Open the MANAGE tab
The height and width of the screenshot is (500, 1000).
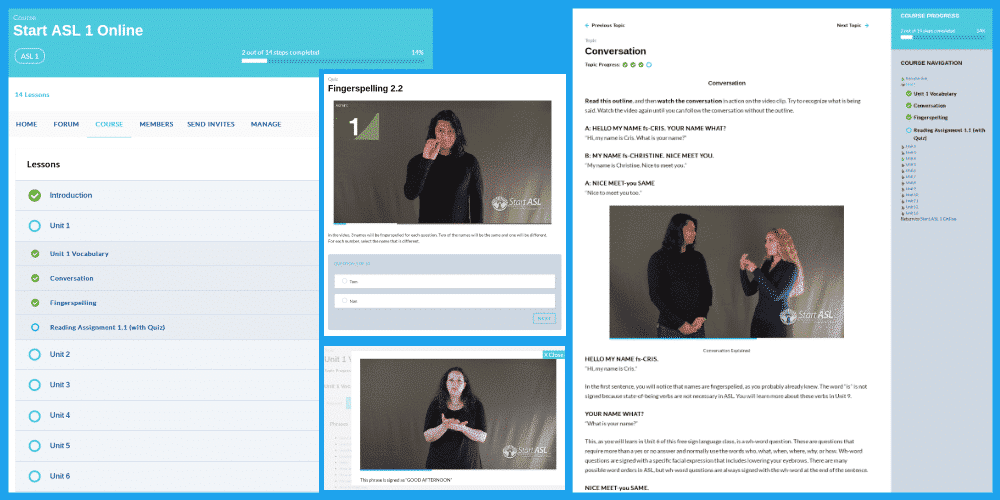point(266,124)
